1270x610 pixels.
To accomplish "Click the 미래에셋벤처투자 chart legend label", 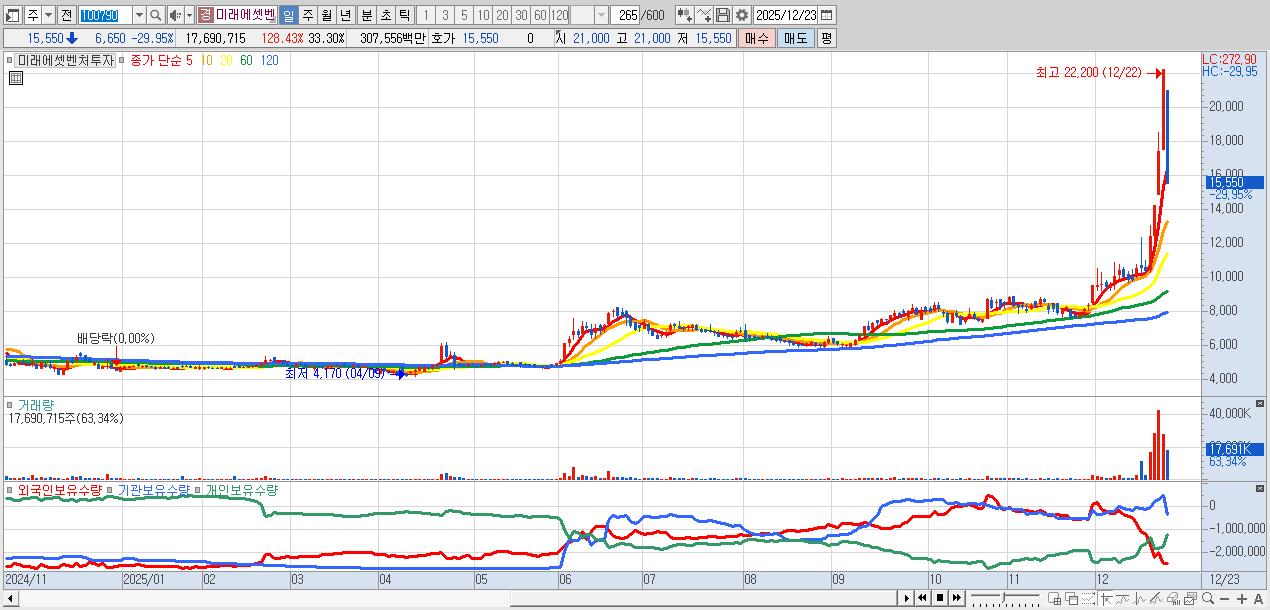I will click(66, 60).
